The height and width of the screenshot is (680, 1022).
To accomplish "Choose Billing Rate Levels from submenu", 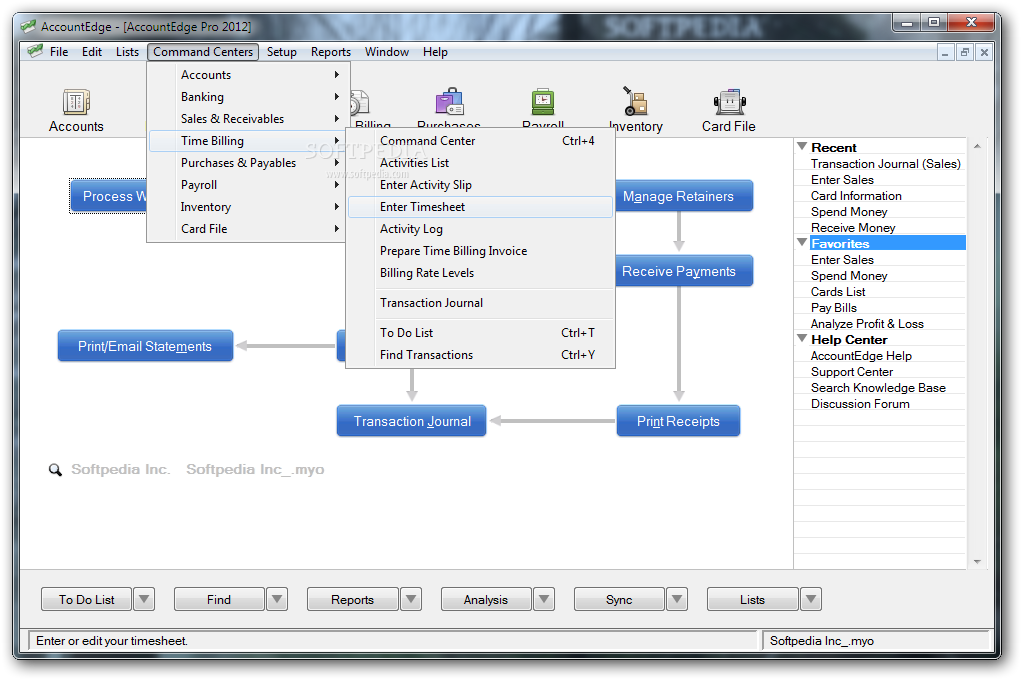I will (x=480, y=273).
